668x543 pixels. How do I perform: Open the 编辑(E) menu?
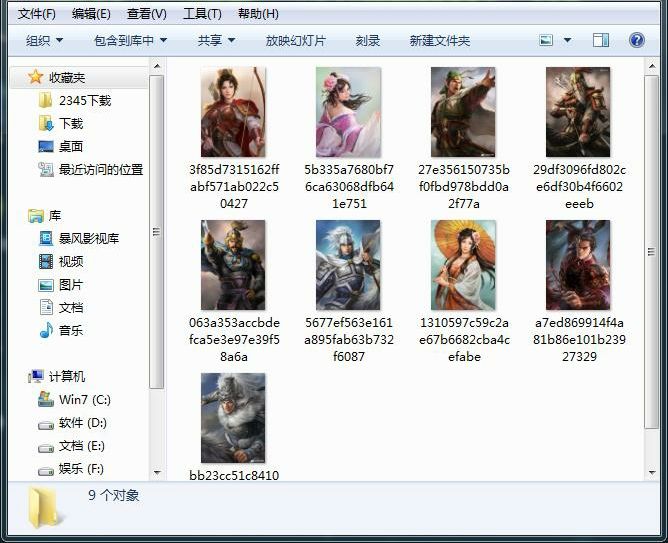click(x=91, y=14)
